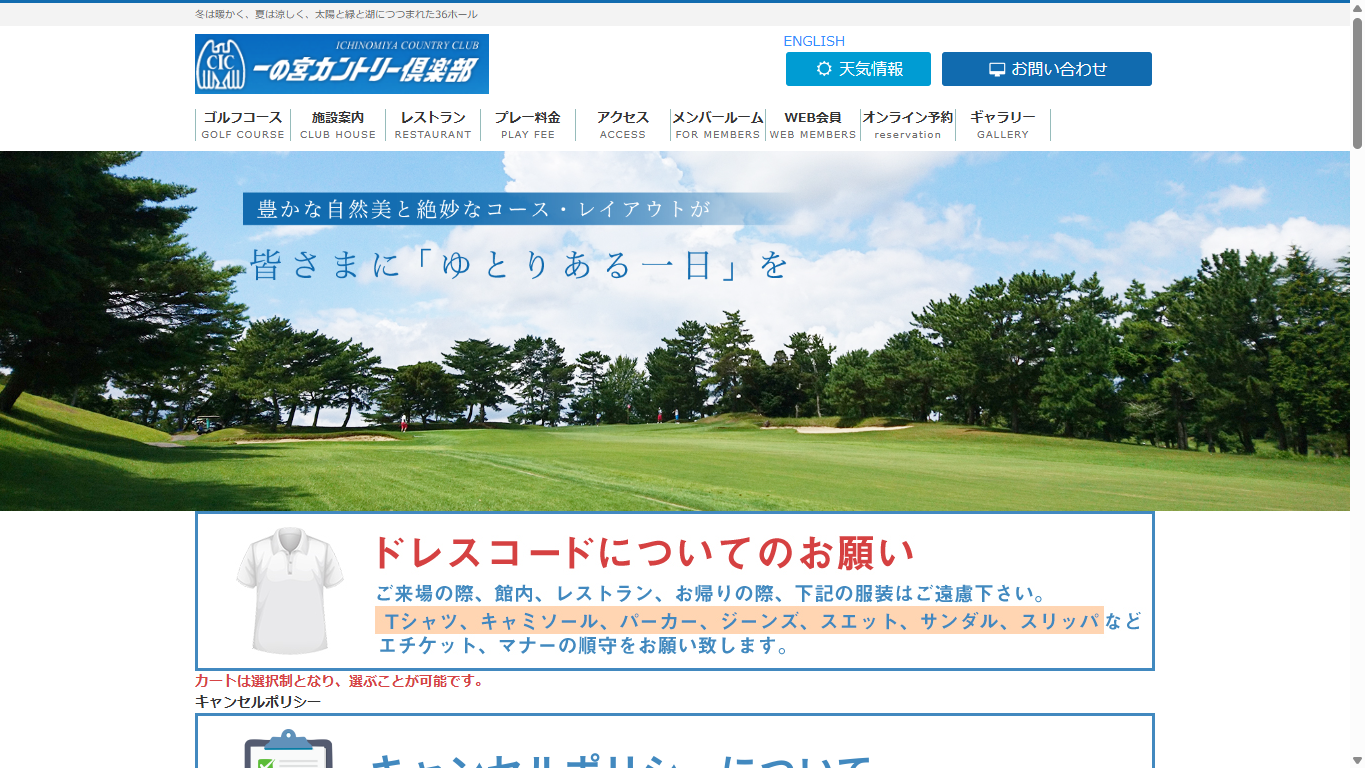The height and width of the screenshot is (768, 1365).
Task: Click the キャンセルポリシー text label
Action: 258,702
